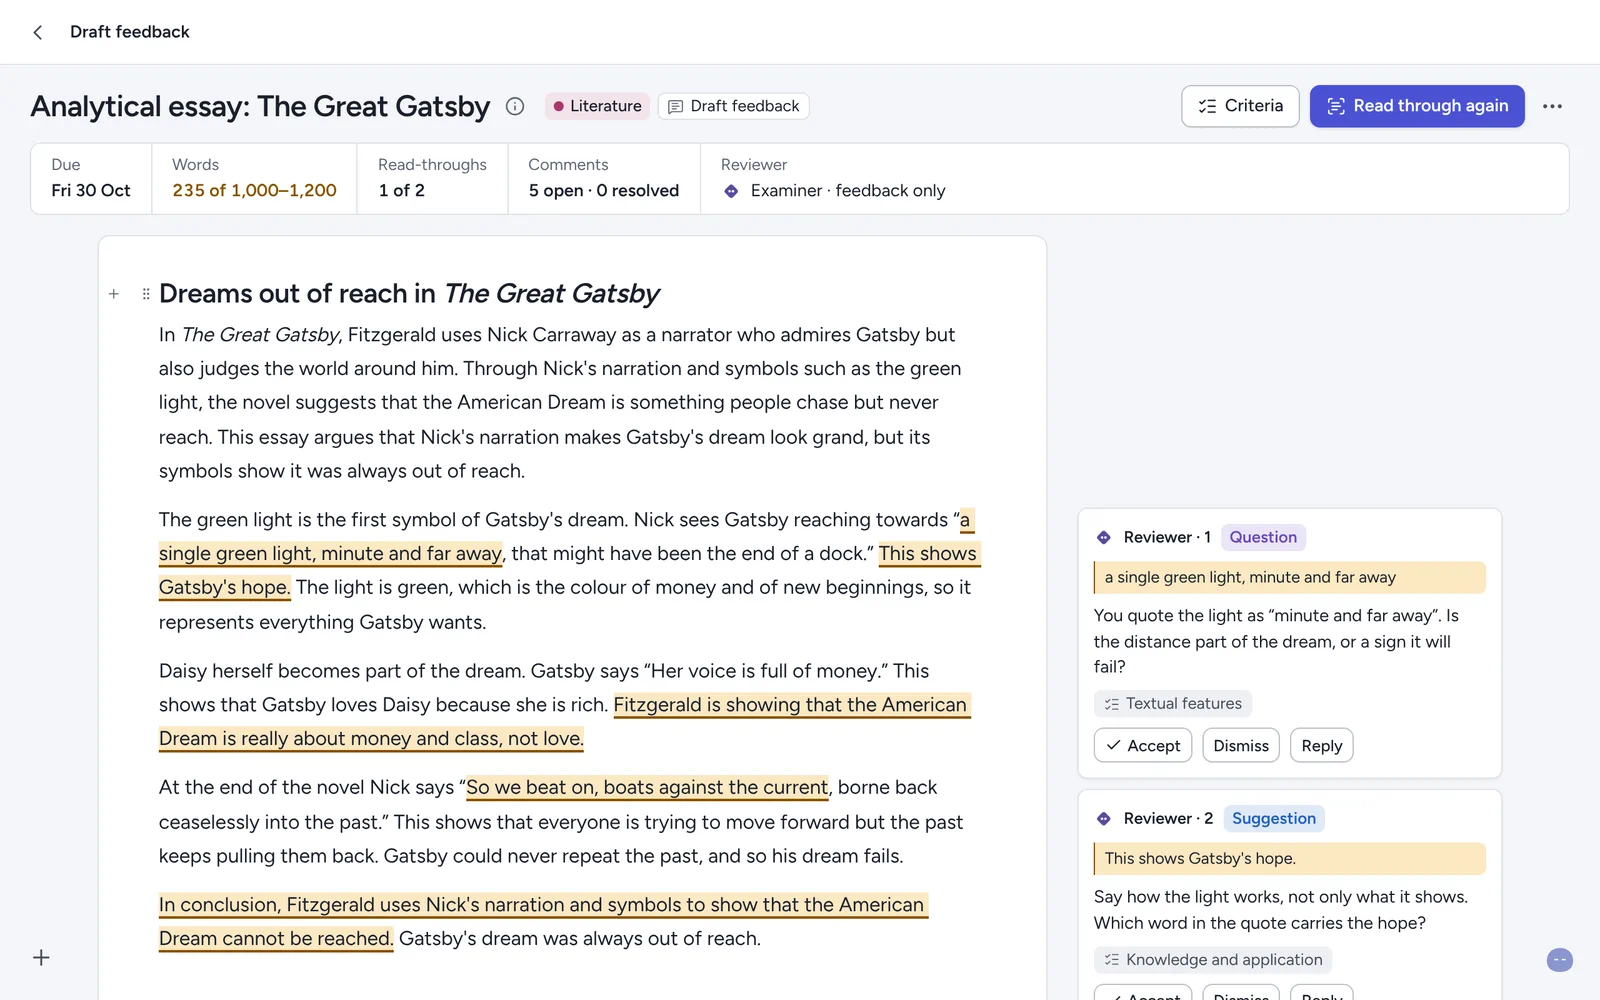Click Reviewer 1's question text about the distance
The height and width of the screenshot is (1000, 1600).
pos(1277,641)
